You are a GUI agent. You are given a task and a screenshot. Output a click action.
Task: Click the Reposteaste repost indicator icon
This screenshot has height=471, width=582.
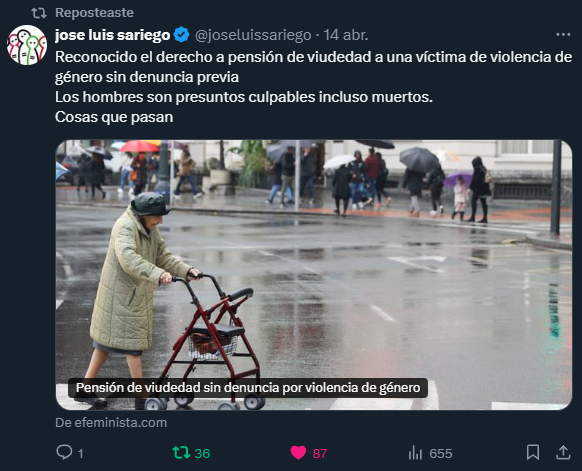[39, 13]
